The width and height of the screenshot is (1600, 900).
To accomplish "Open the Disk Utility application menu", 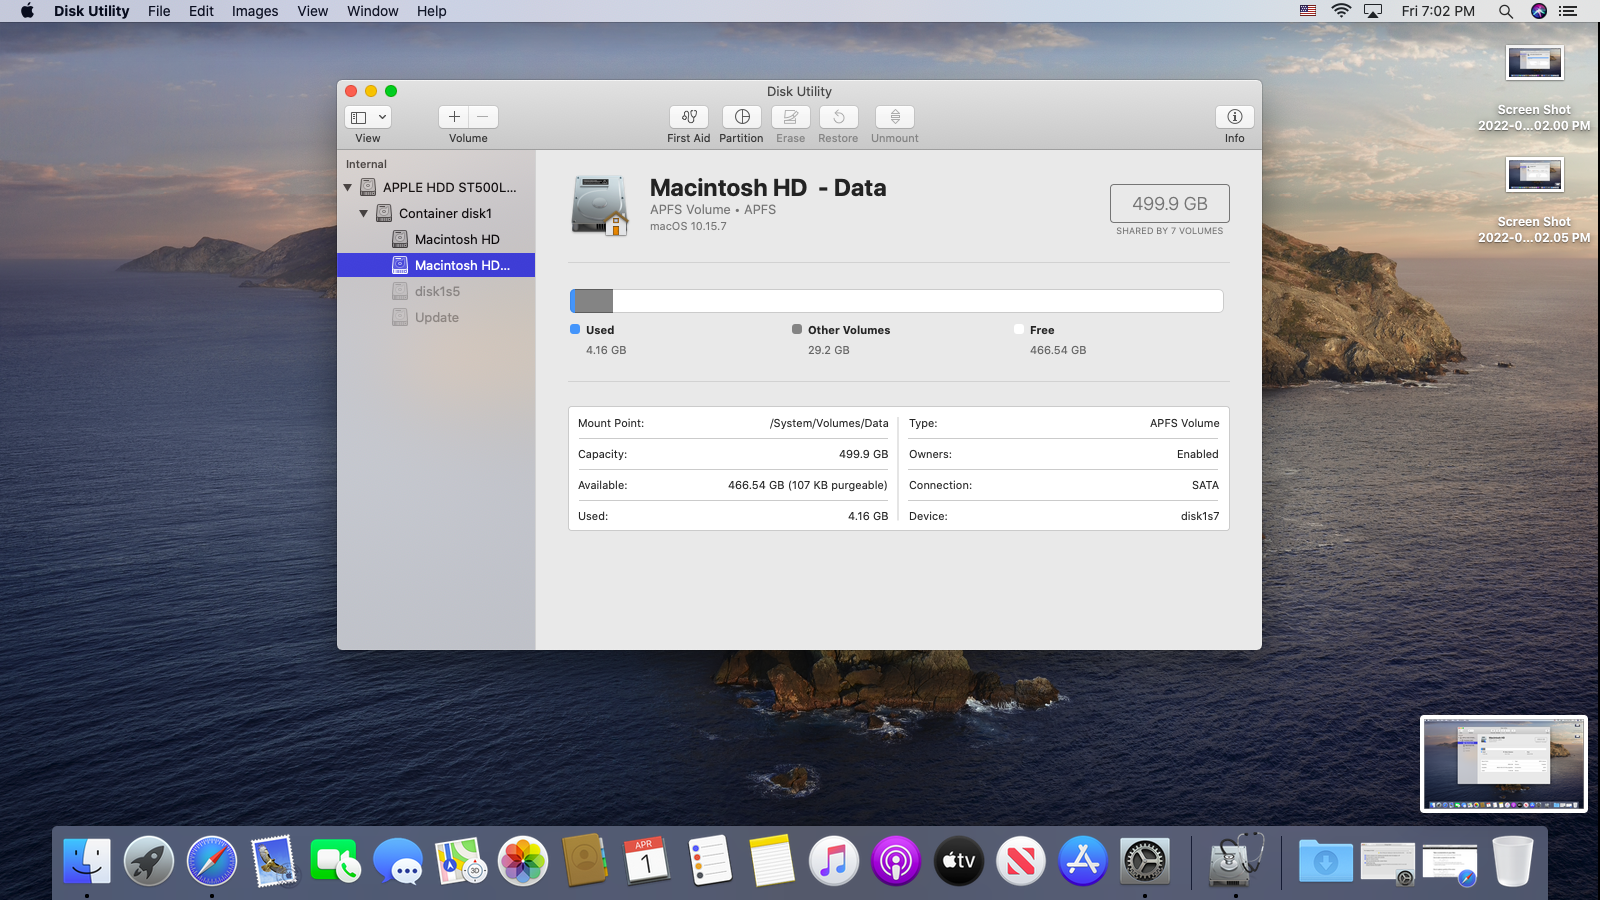I will coord(92,11).
